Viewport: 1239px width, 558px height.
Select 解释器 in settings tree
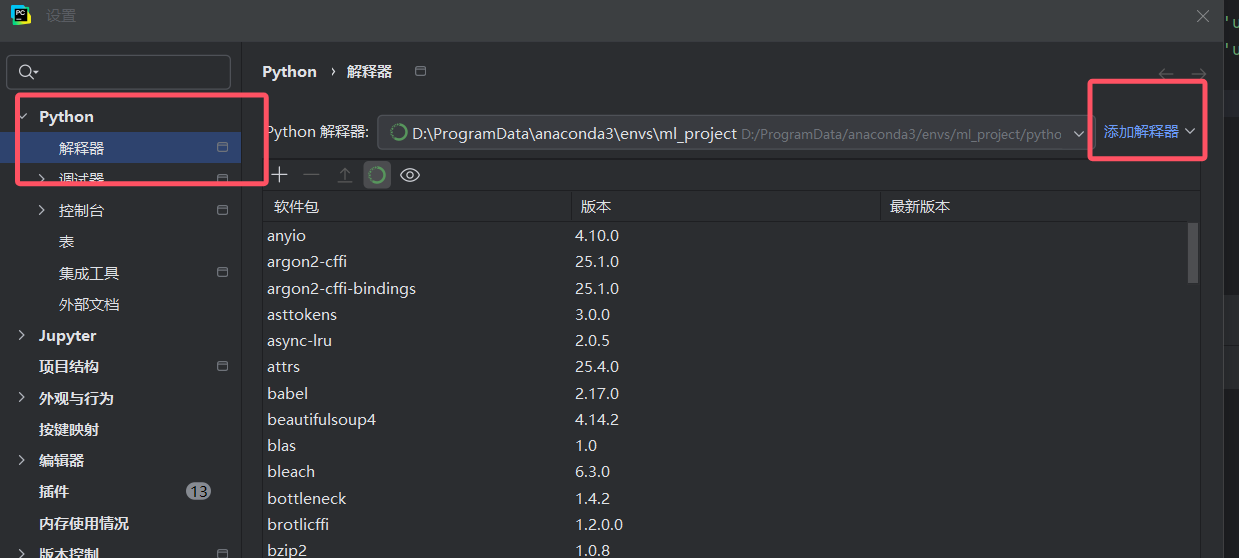coord(120,148)
